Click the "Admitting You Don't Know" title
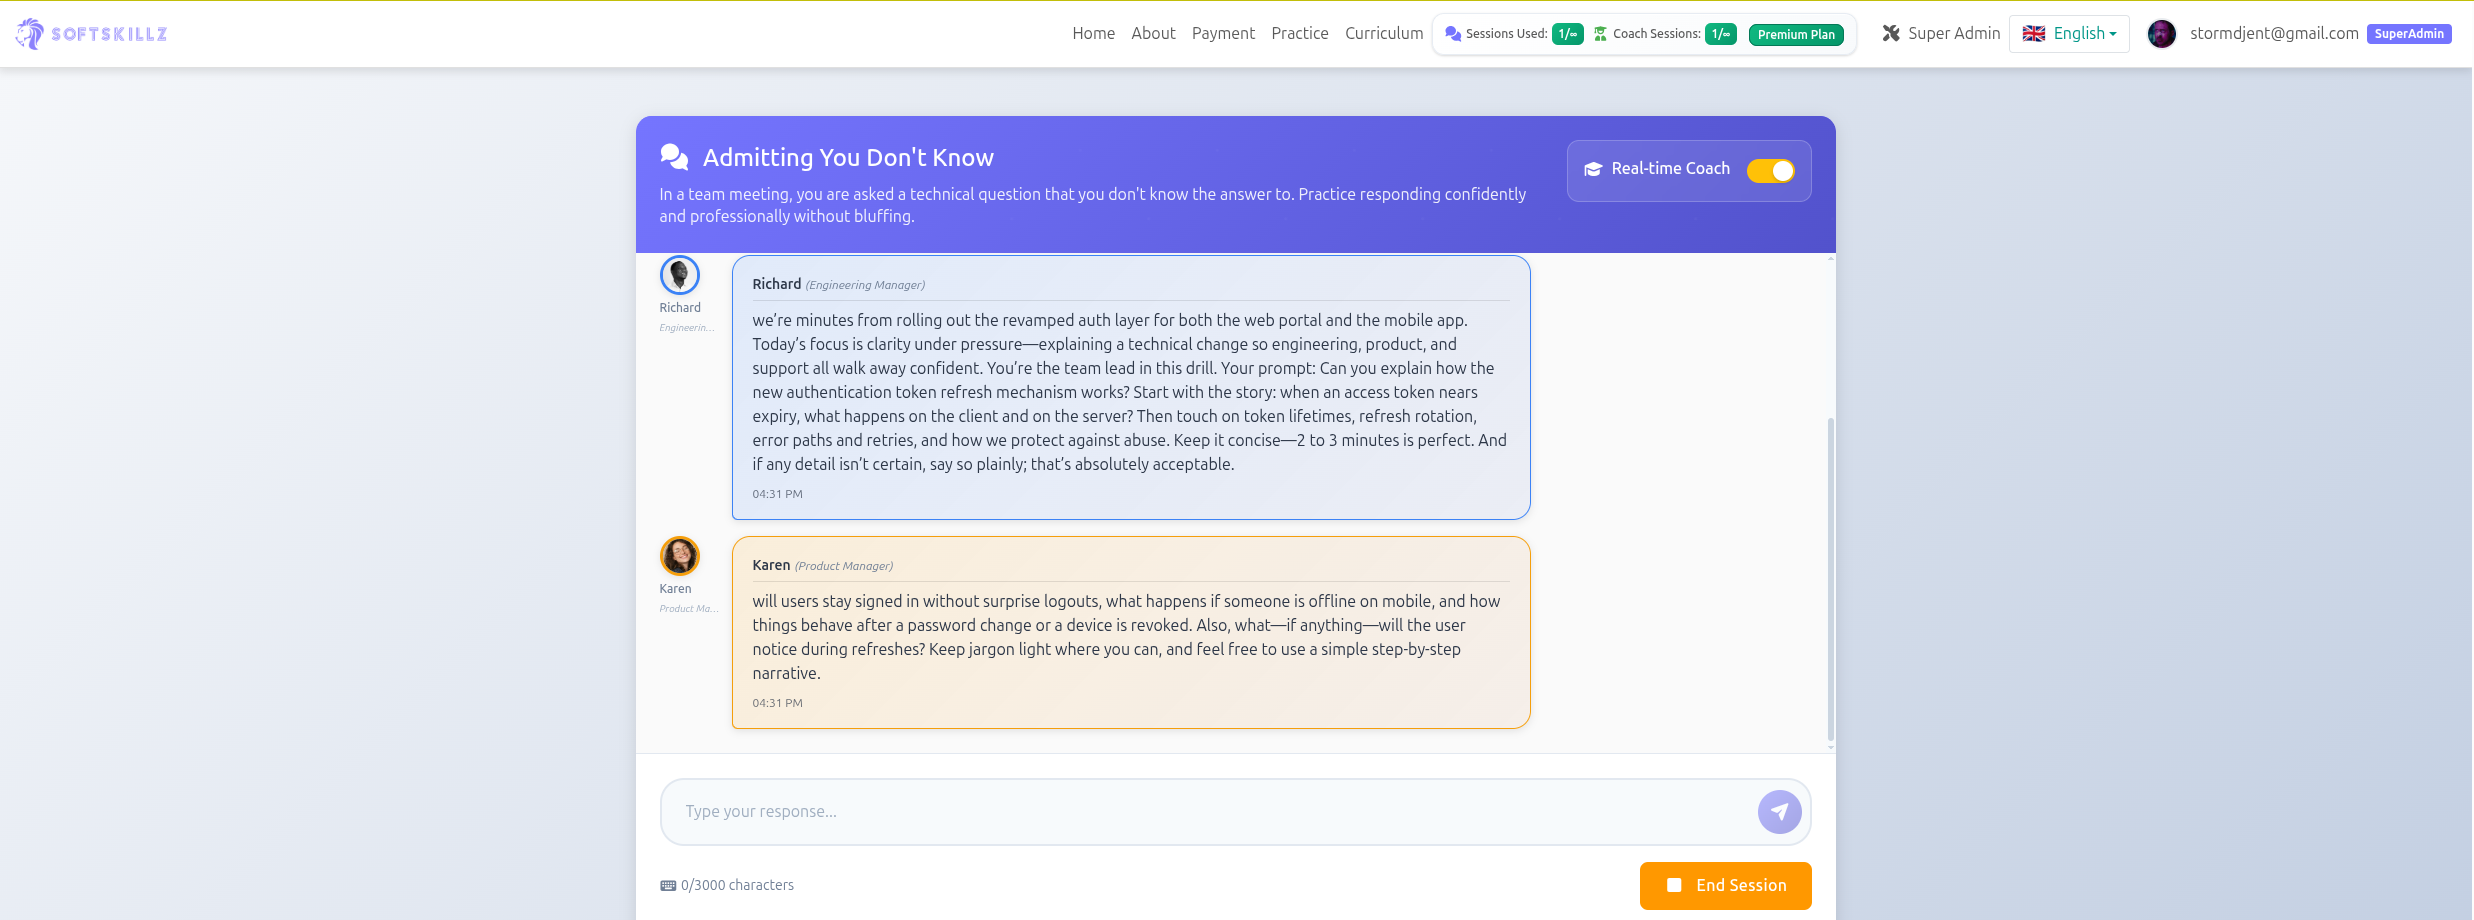The width and height of the screenshot is (2474, 920). click(848, 157)
